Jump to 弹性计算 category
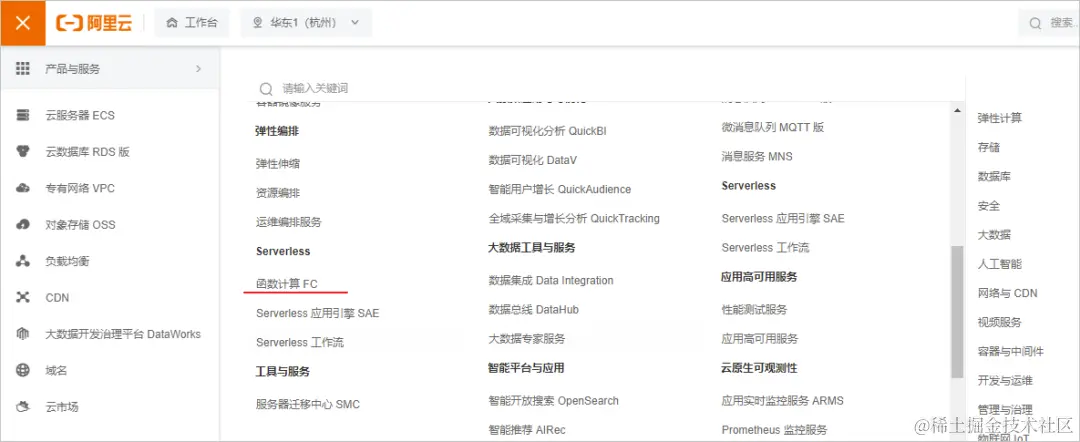Image resolution: width=1080 pixels, height=442 pixels. pos(999,118)
